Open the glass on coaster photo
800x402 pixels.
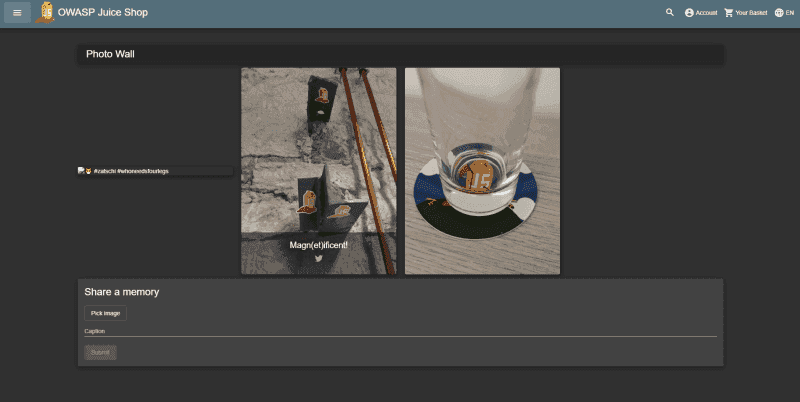click(x=482, y=171)
